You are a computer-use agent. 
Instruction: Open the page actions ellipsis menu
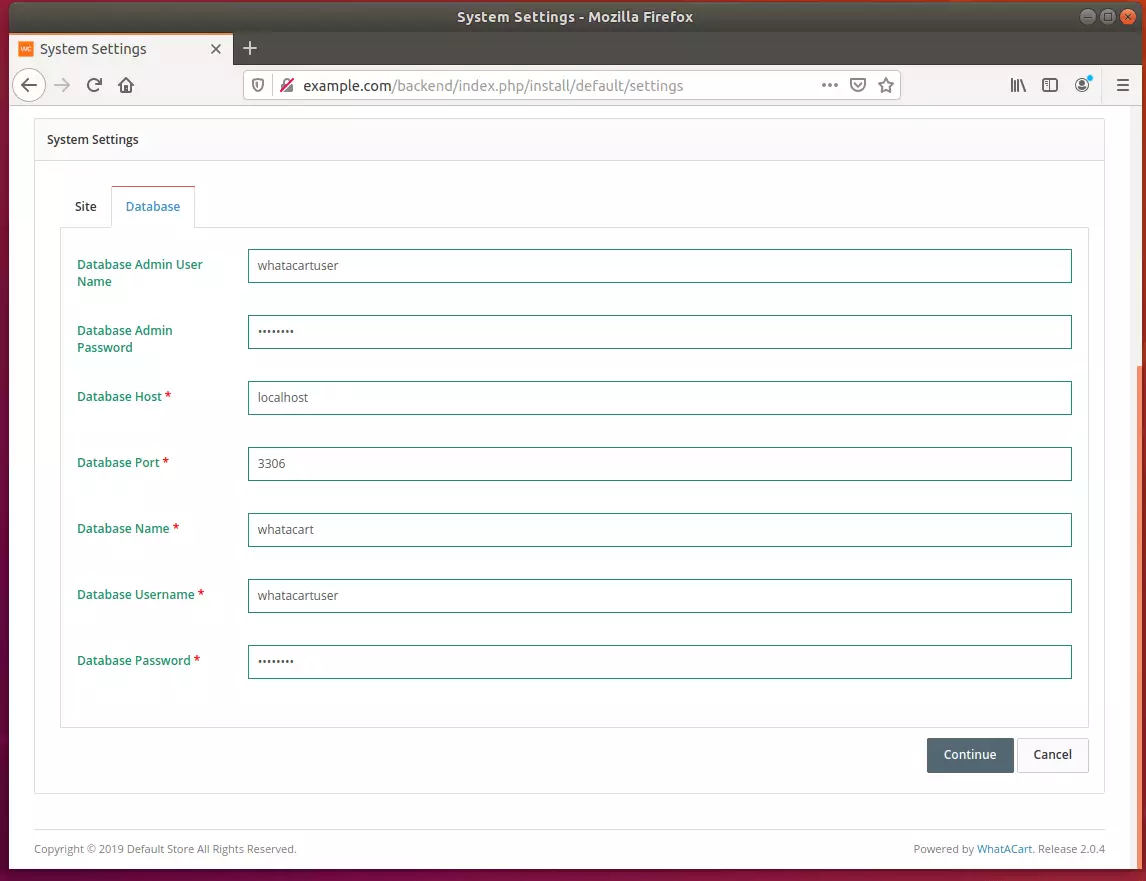tap(830, 86)
